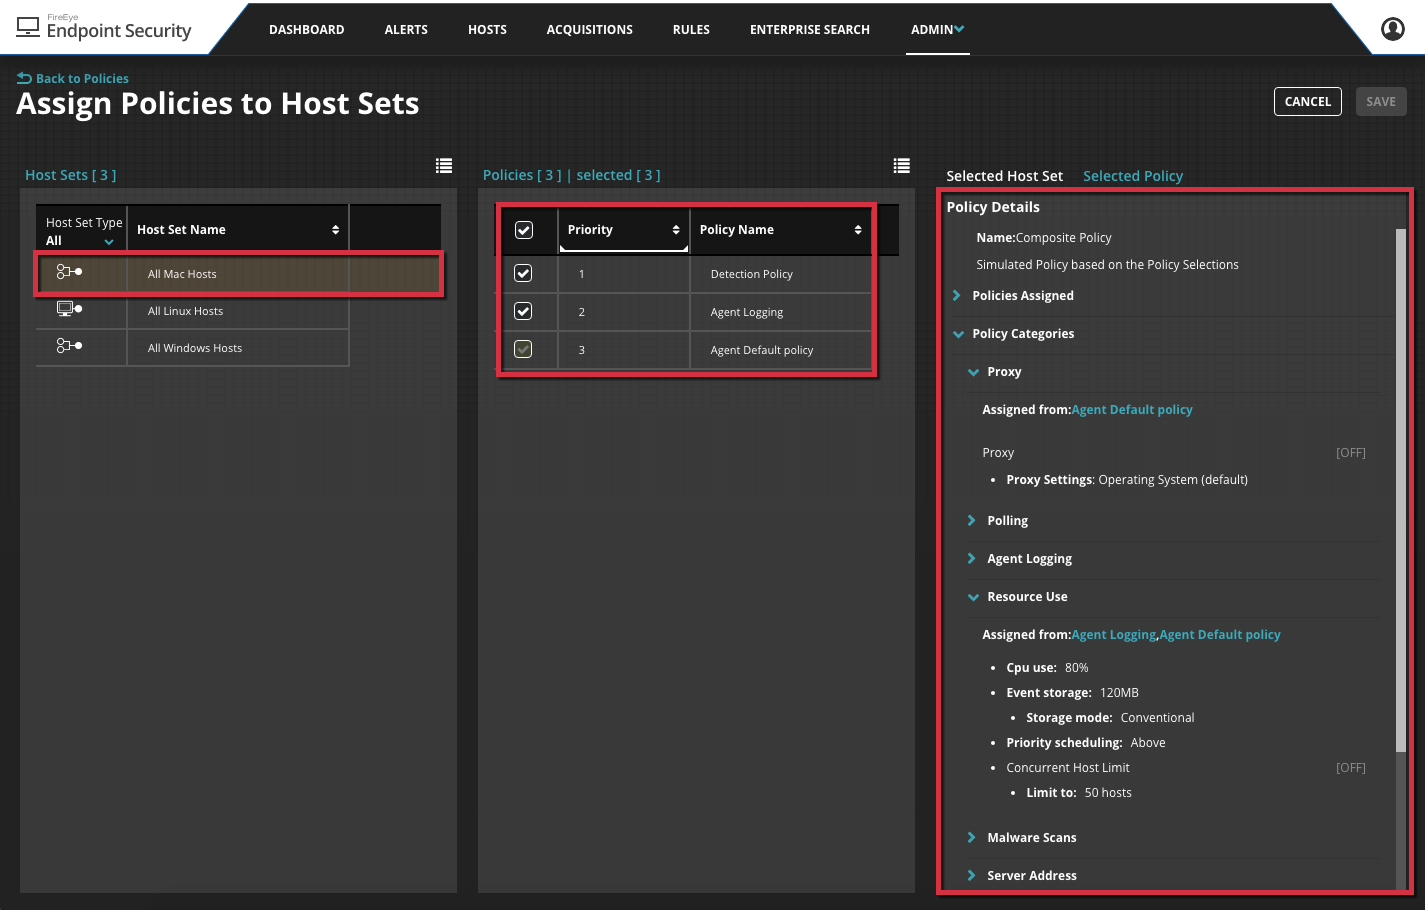Screen dimensions: 1425x910
Task: Follow the Back to Policies link
Action: 82,78
